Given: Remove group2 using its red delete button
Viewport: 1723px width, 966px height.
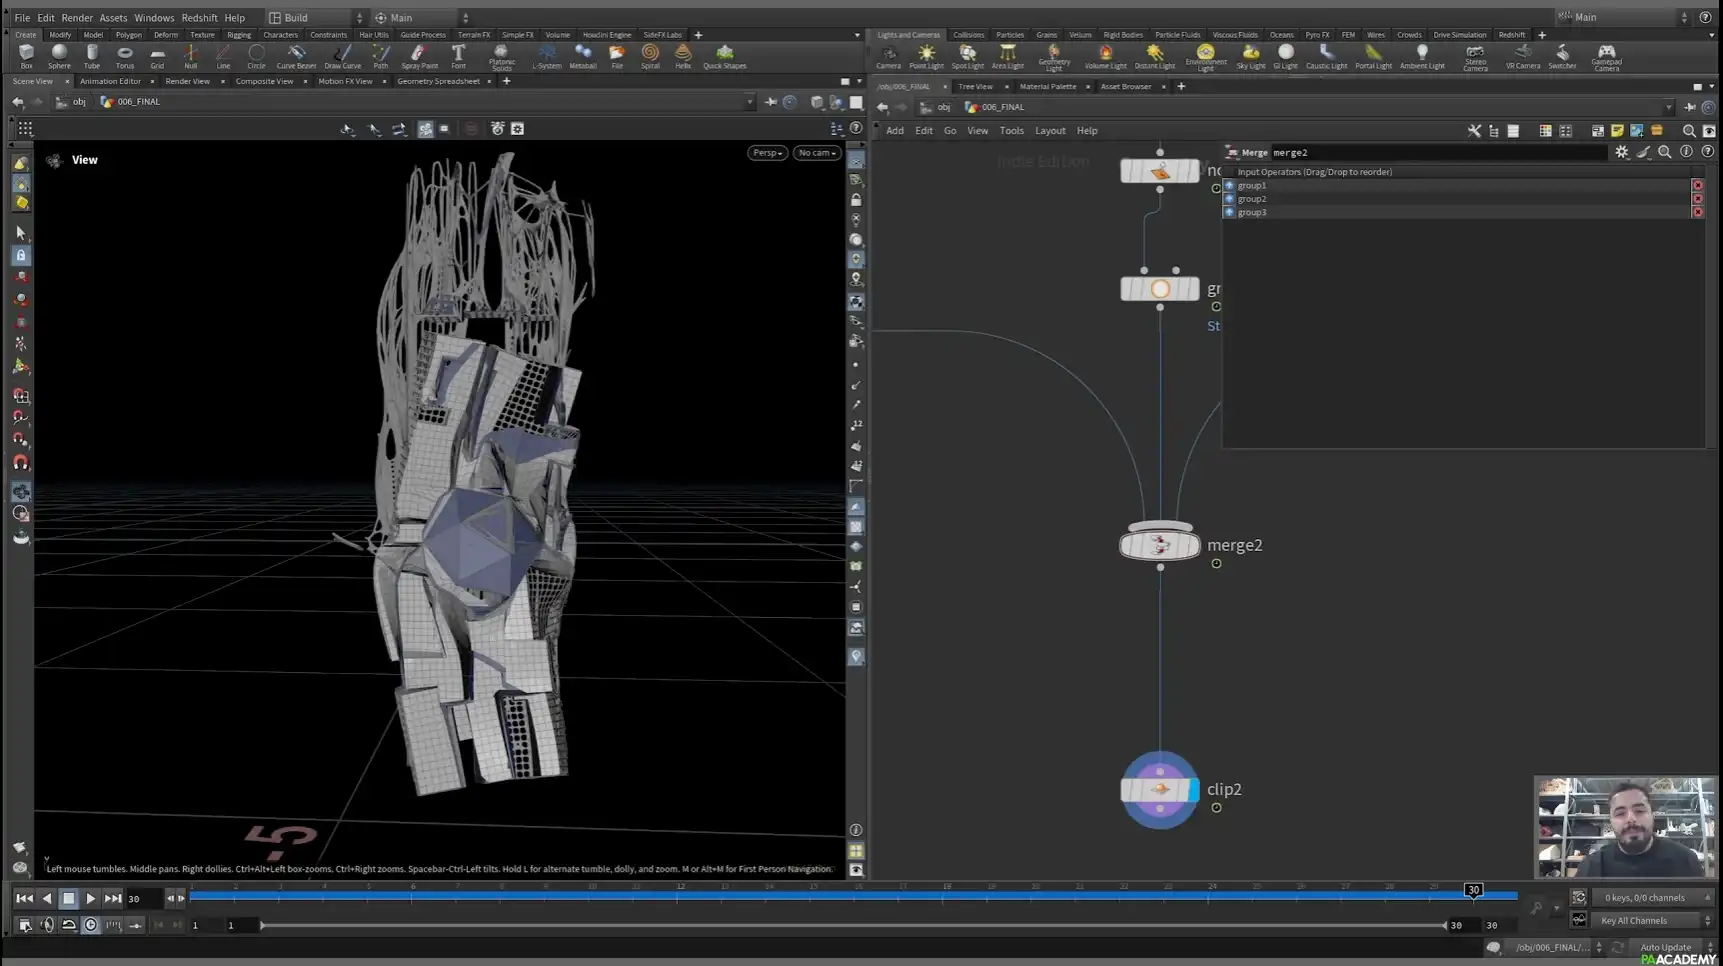Looking at the screenshot, I should point(1698,198).
